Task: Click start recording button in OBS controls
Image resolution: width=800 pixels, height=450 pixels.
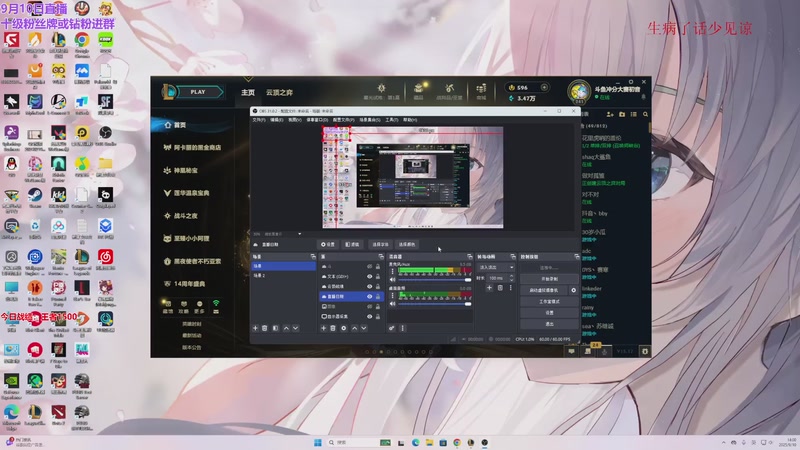Action: tap(549, 279)
